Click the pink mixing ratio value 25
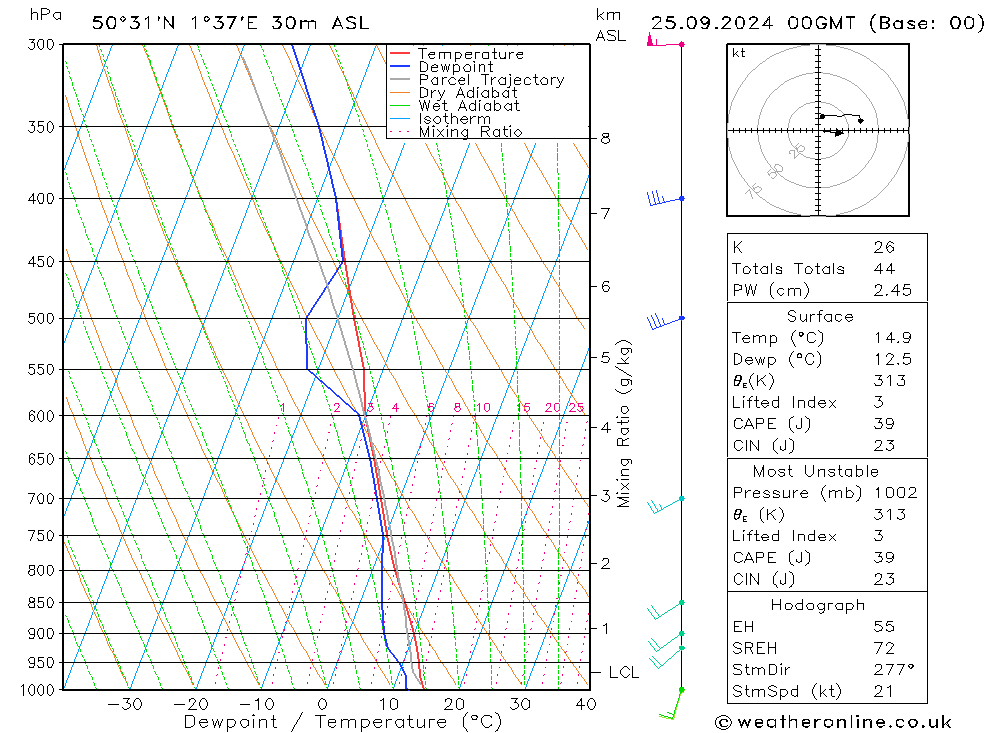The image size is (1000, 733). (x=576, y=407)
